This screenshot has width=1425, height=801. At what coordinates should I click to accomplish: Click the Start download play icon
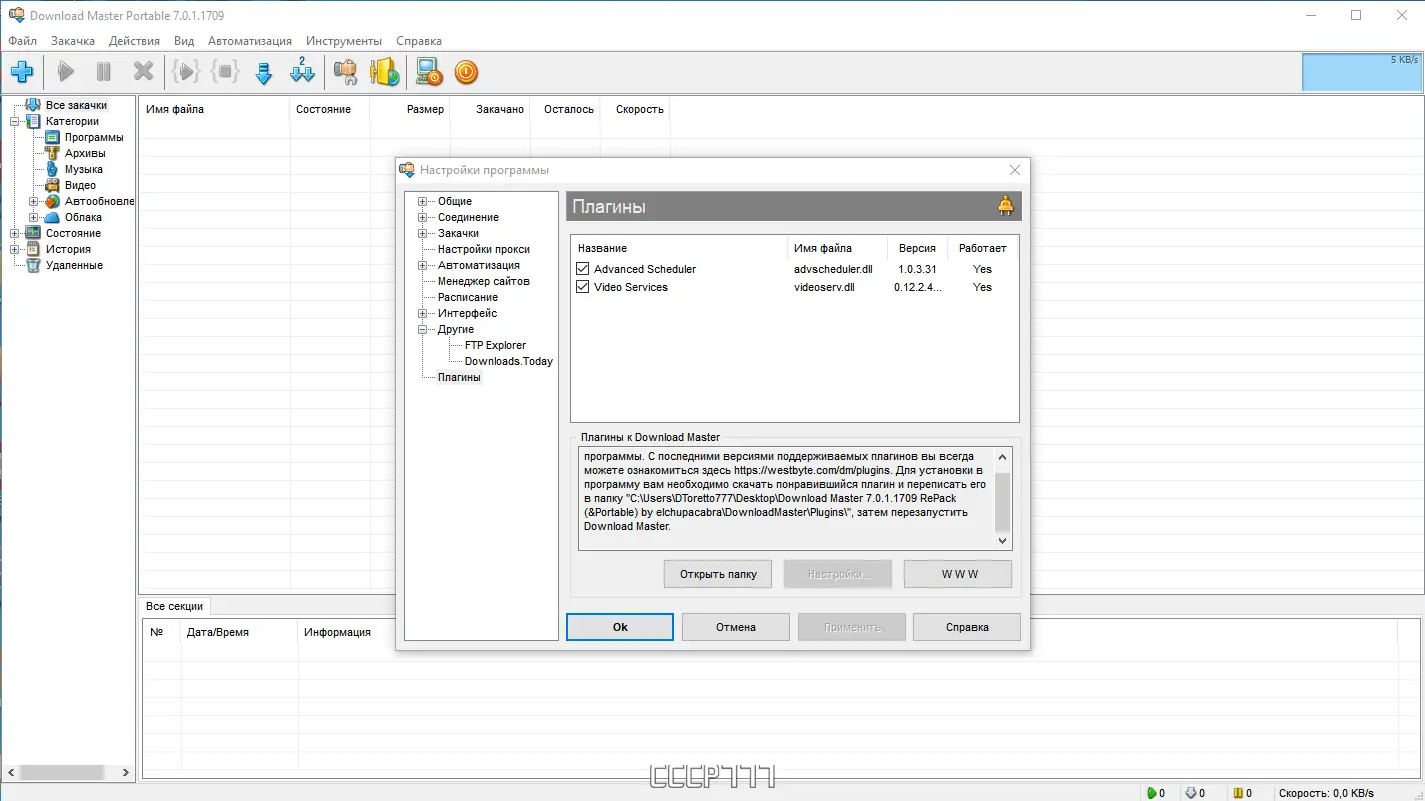(66, 71)
